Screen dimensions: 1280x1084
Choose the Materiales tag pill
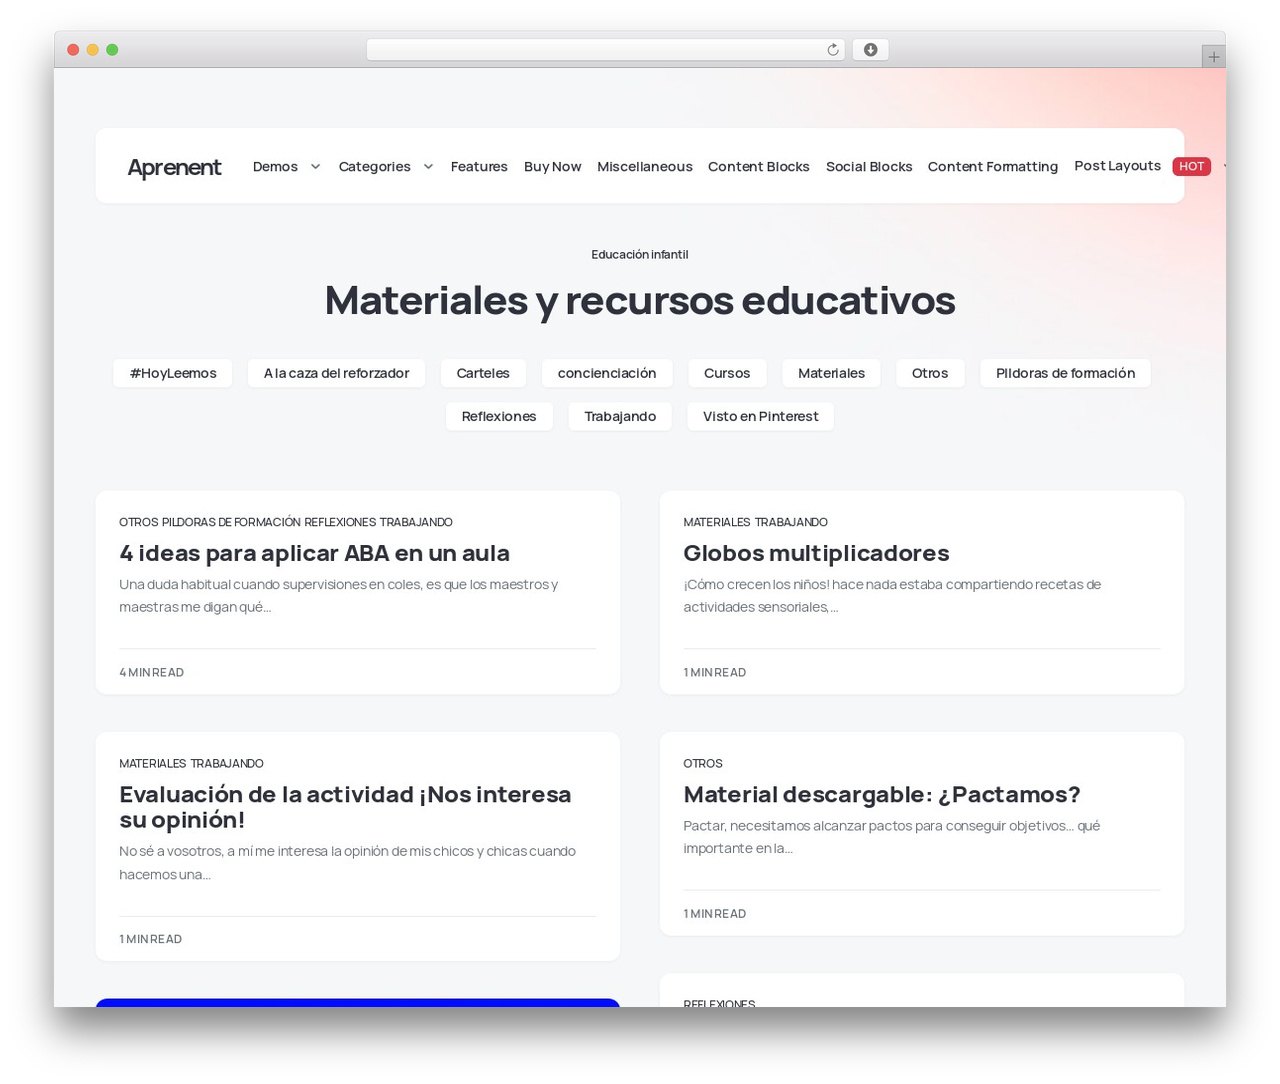(x=831, y=373)
